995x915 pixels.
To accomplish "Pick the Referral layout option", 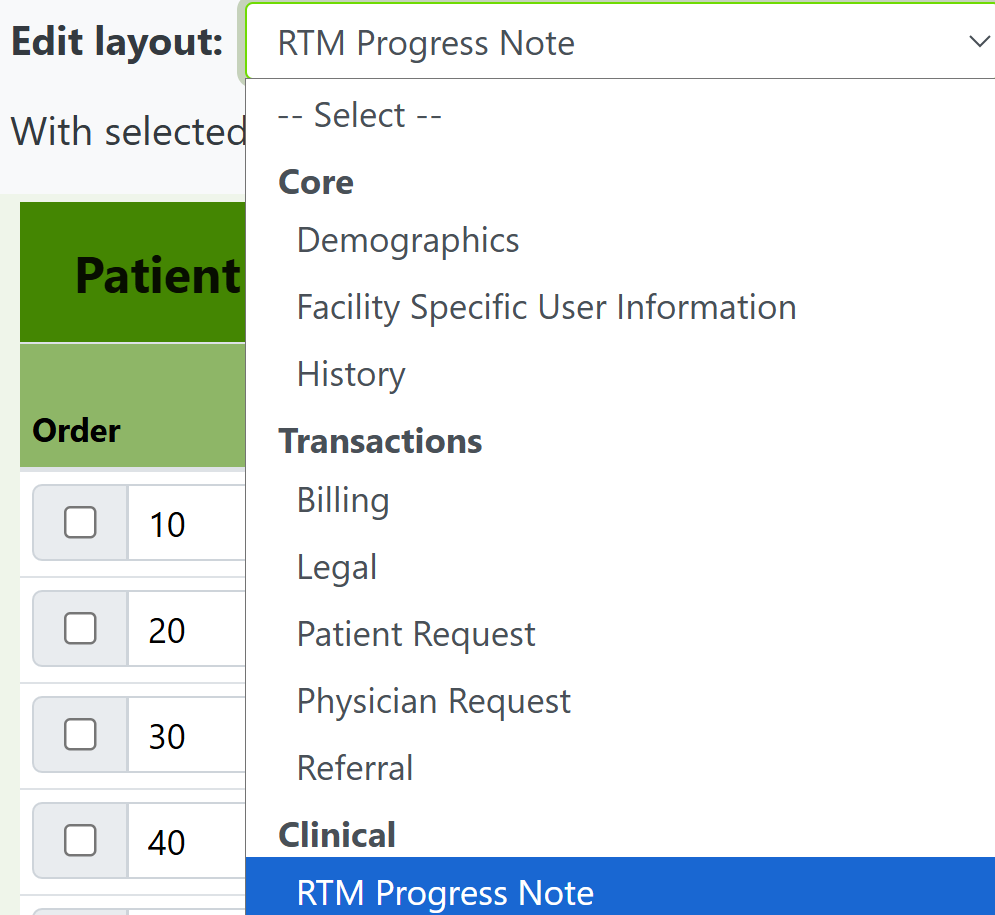I will point(354,768).
